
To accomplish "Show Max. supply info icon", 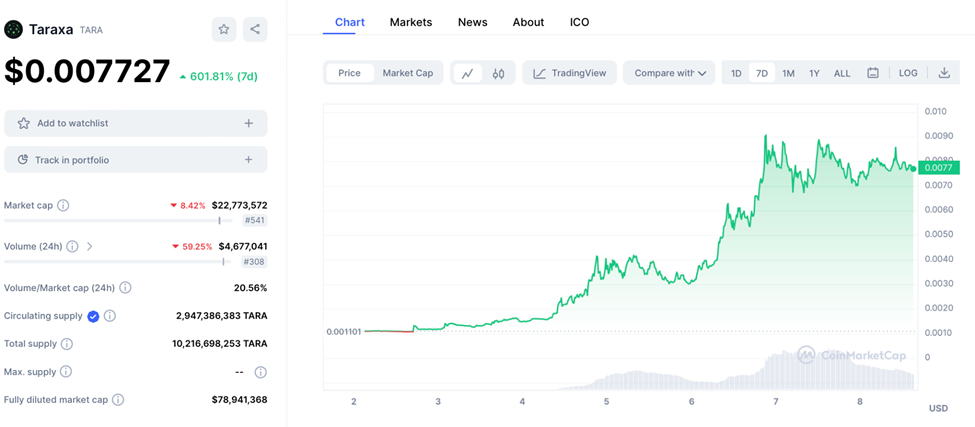I will [x=66, y=372].
